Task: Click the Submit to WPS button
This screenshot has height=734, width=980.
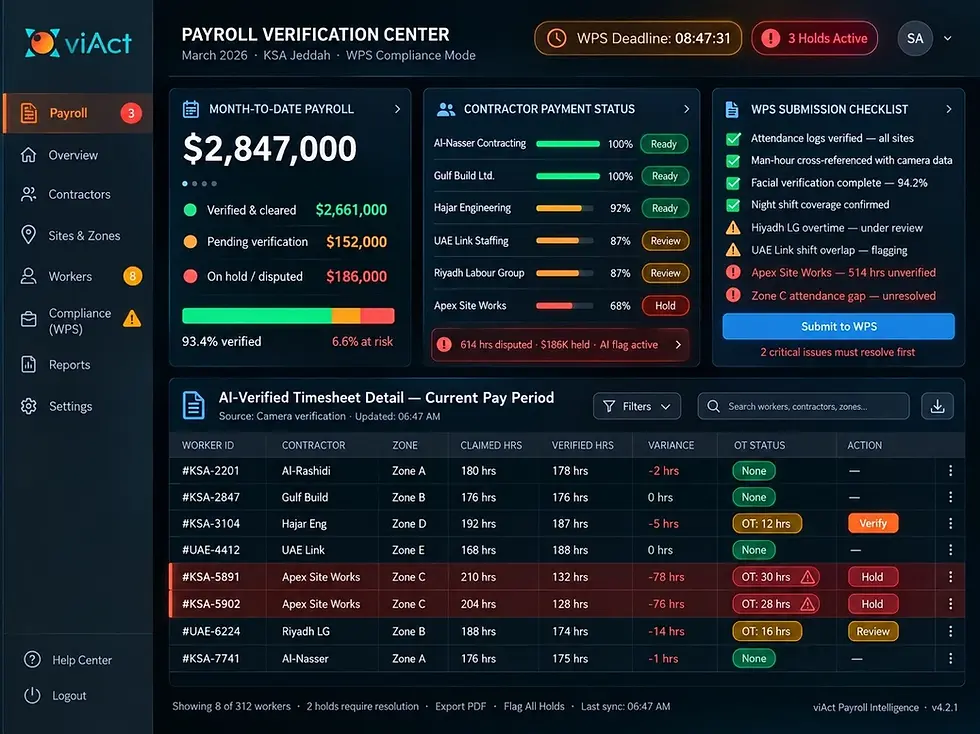Action: pyautogui.click(x=838, y=326)
